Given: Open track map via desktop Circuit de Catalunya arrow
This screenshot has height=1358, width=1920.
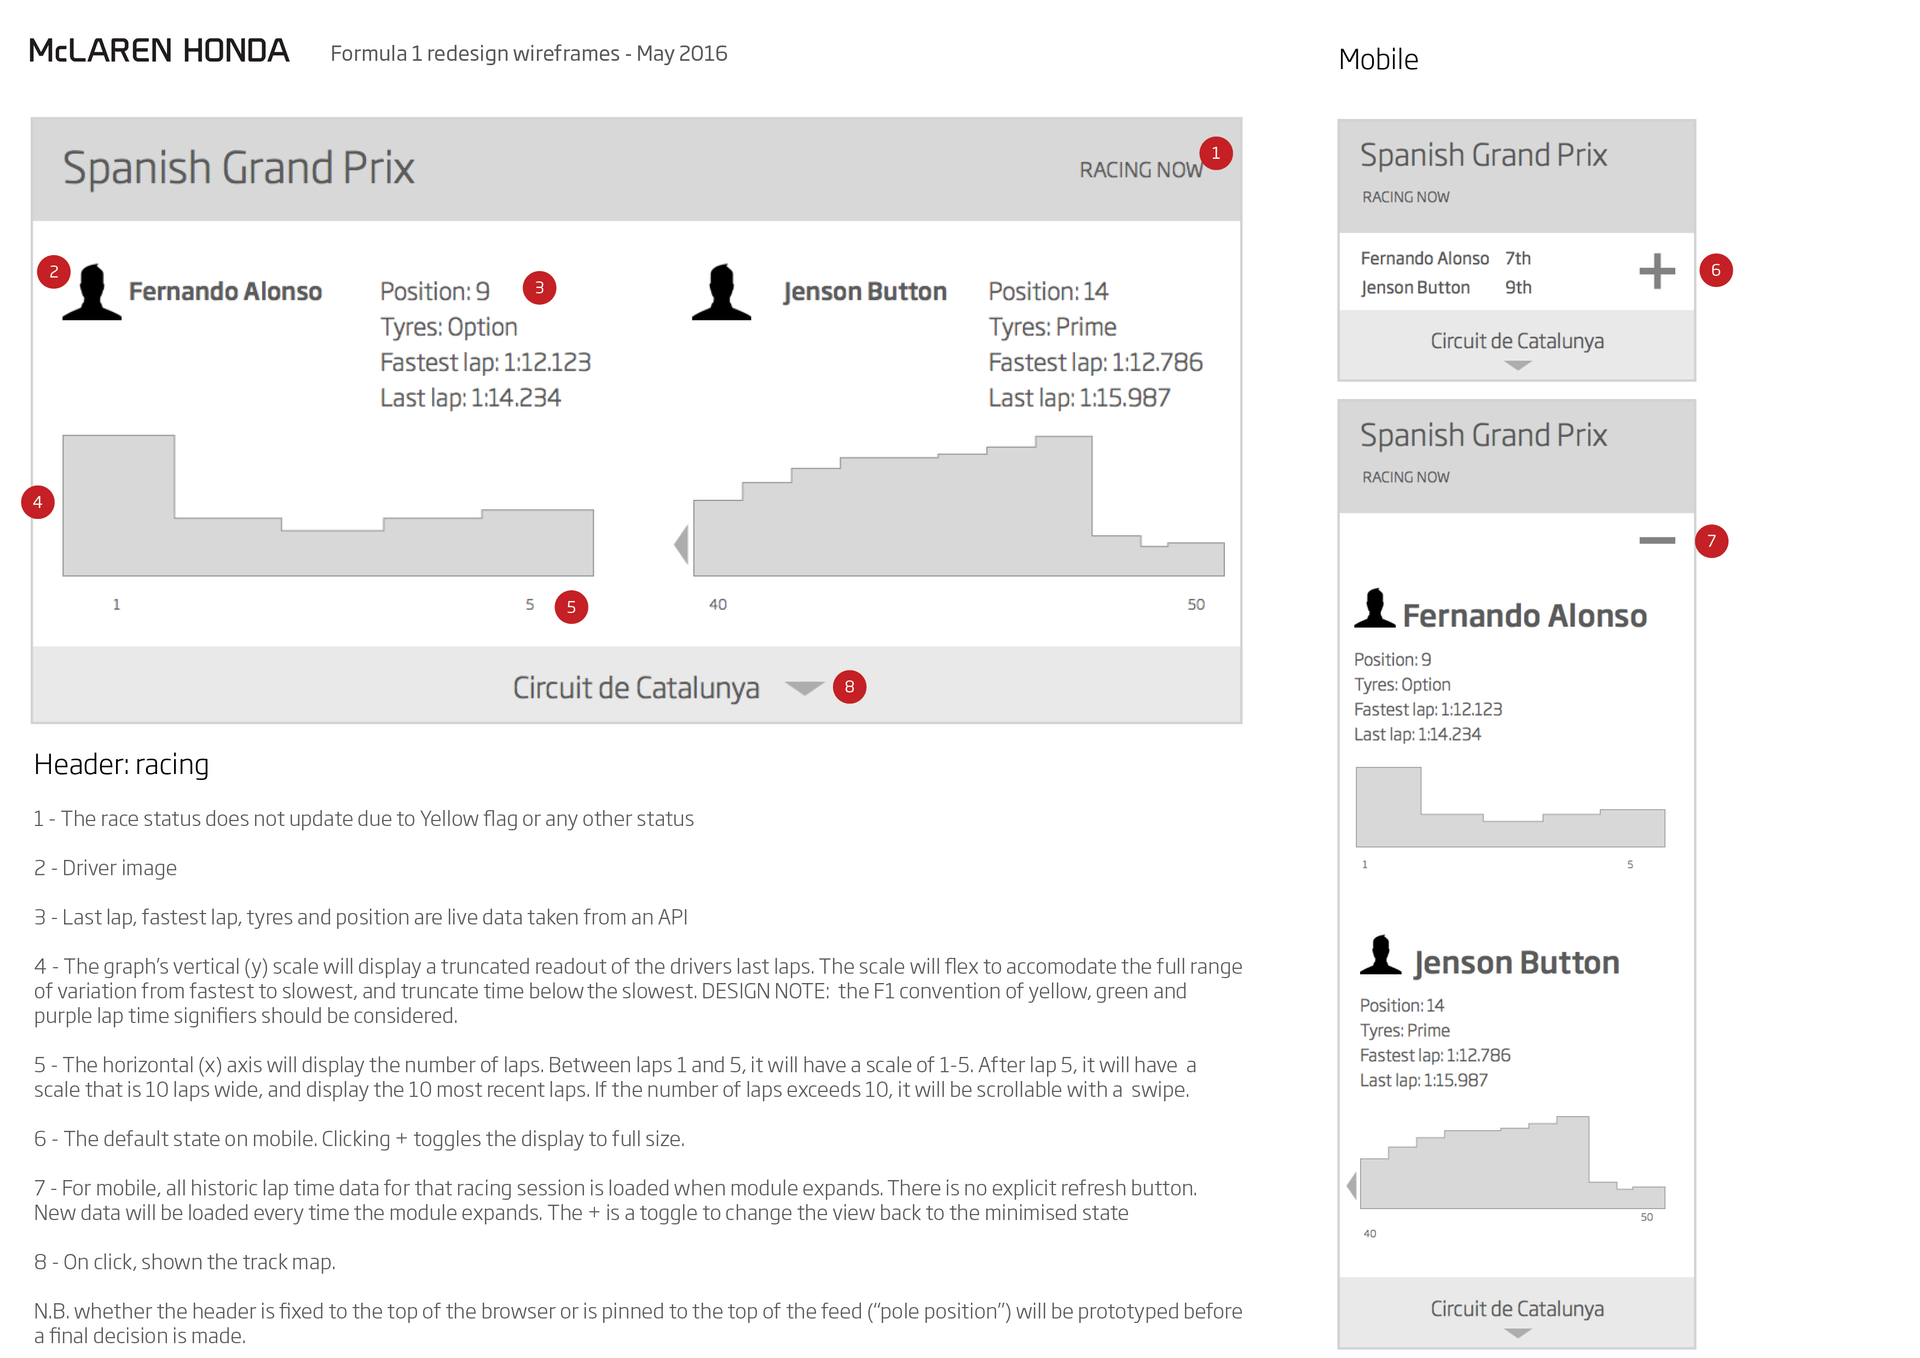Looking at the screenshot, I should click(x=804, y=688).
